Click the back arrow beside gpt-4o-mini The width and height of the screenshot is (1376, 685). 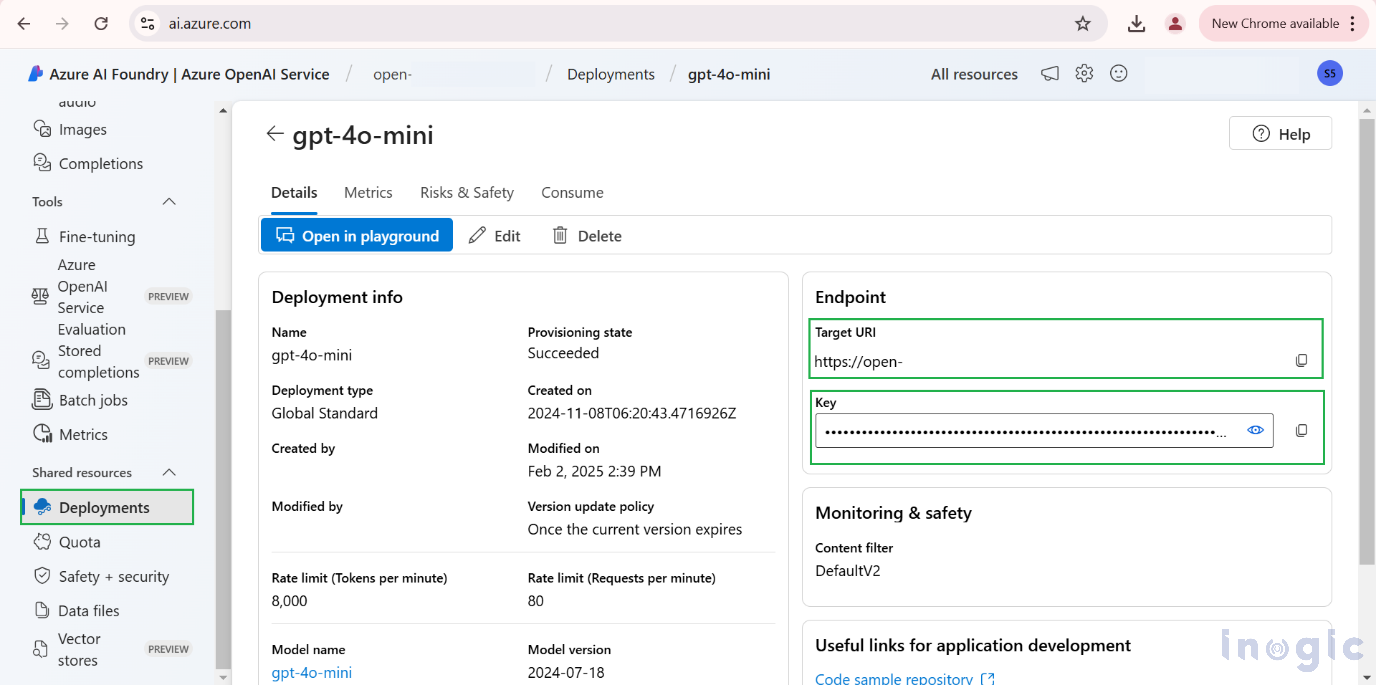tap(275, 134)
